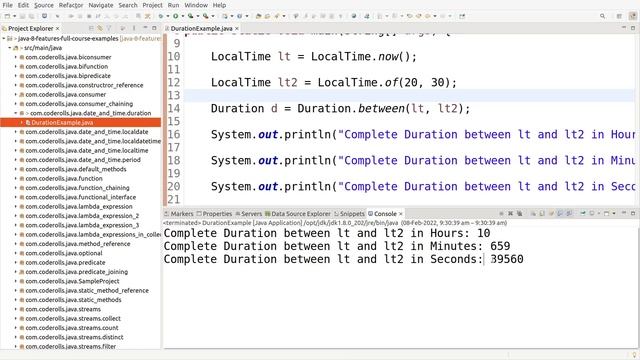Expand the com.coderolls.java.streams package
640x360 pixels.
coord(16,309)
